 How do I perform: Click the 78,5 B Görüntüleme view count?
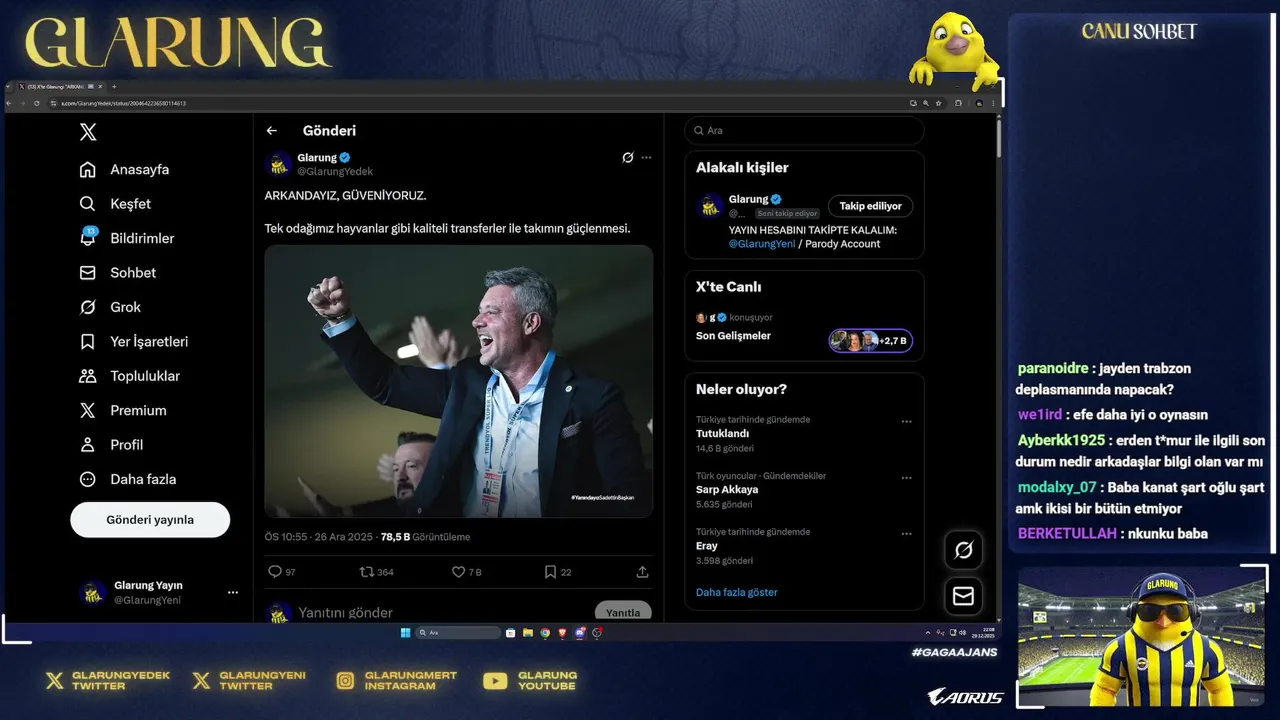pyautogui.click(x=425, y=537)
